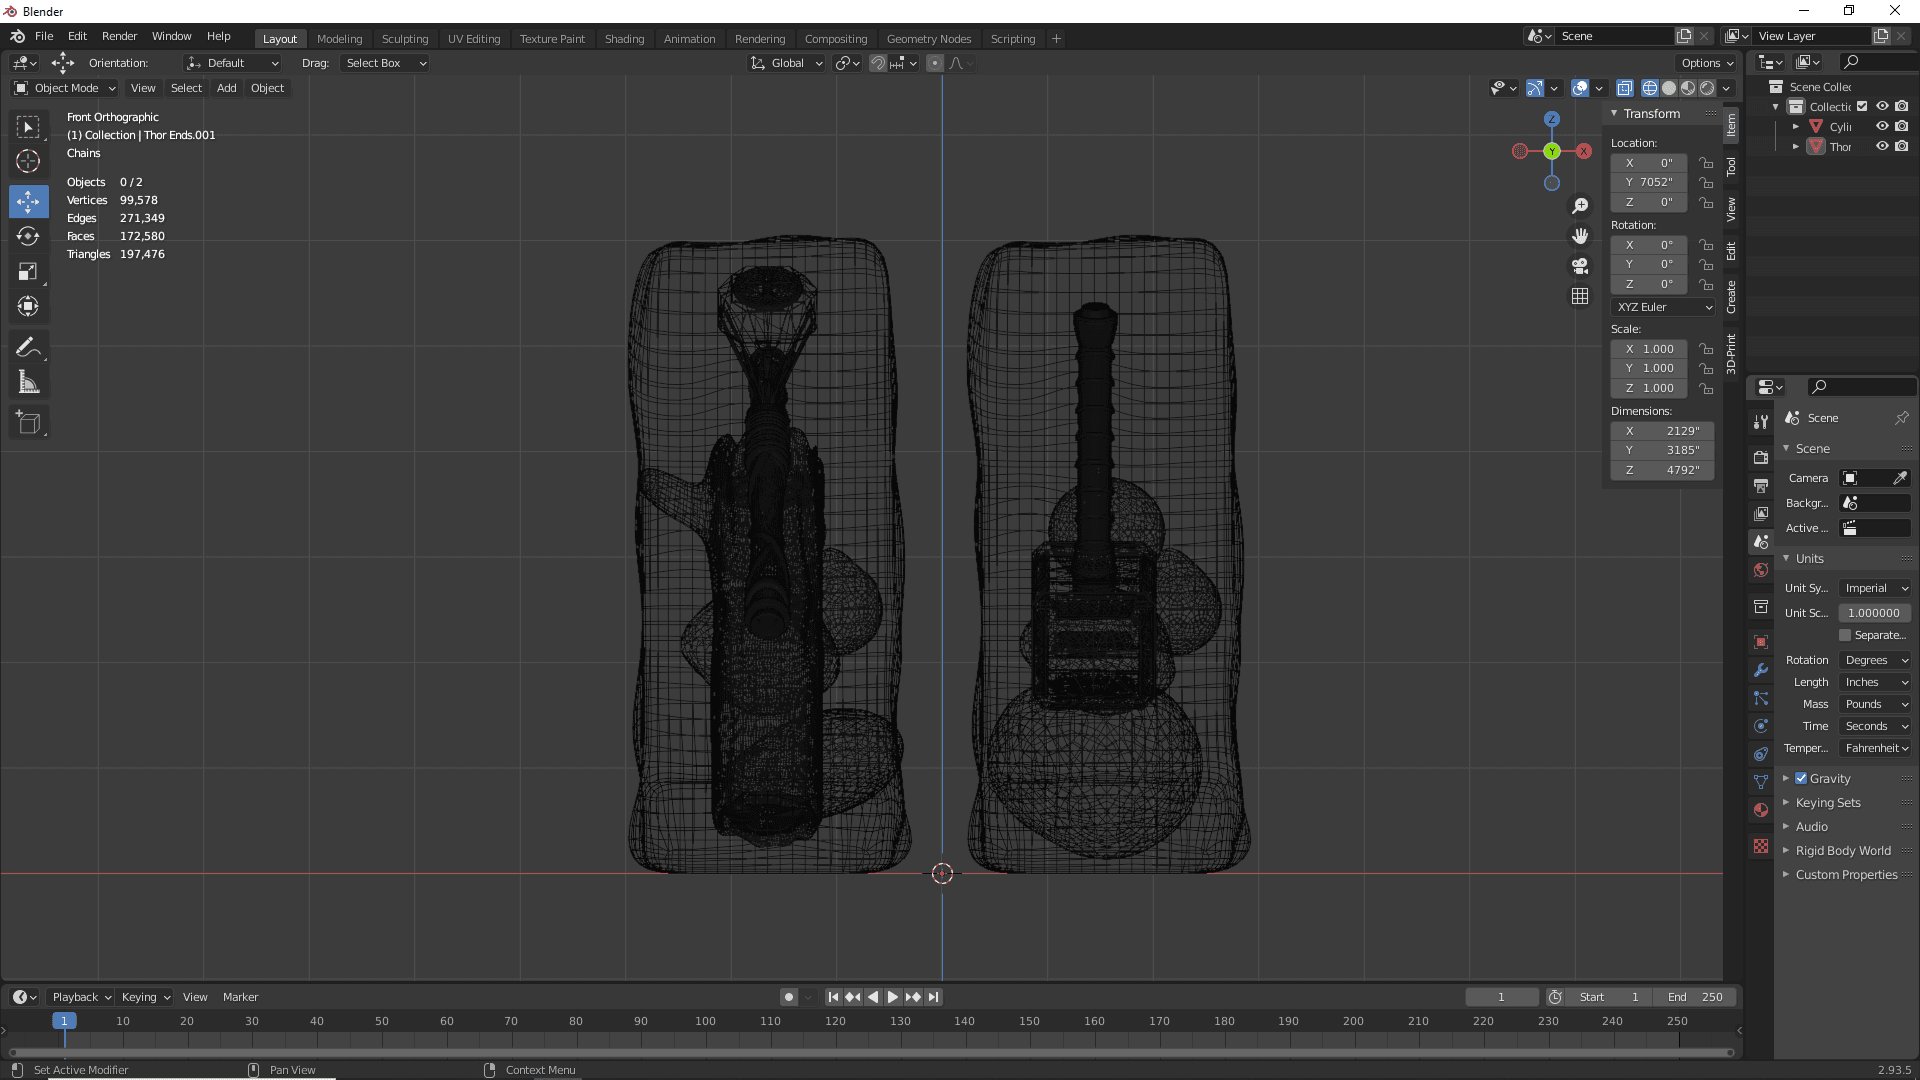The width and height of the screenshot is (1920, 1080).
Task: Toggle Gravity checkbox in Scene settings
Action: pyautogui.click(x=1800, y=777)
